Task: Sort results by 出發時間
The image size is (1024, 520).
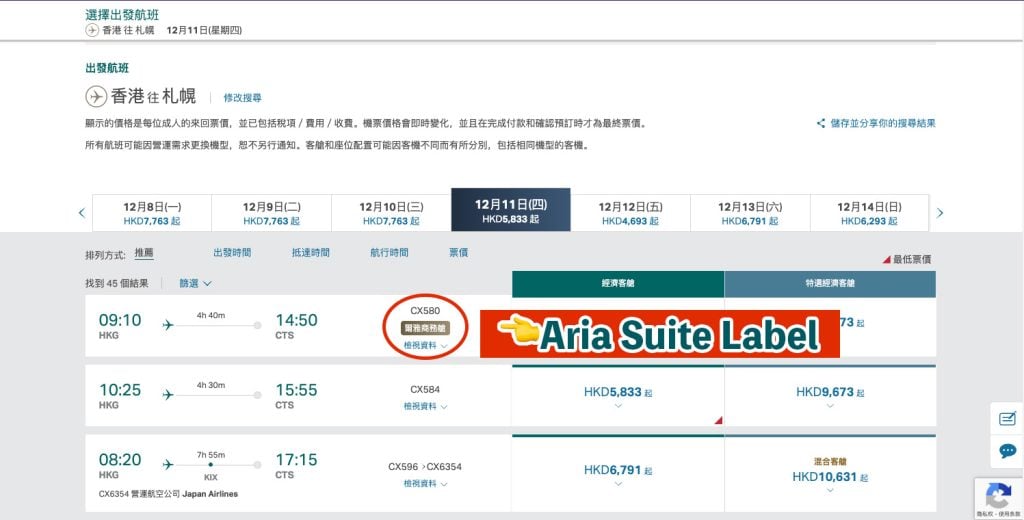Action: coord(232,253)
